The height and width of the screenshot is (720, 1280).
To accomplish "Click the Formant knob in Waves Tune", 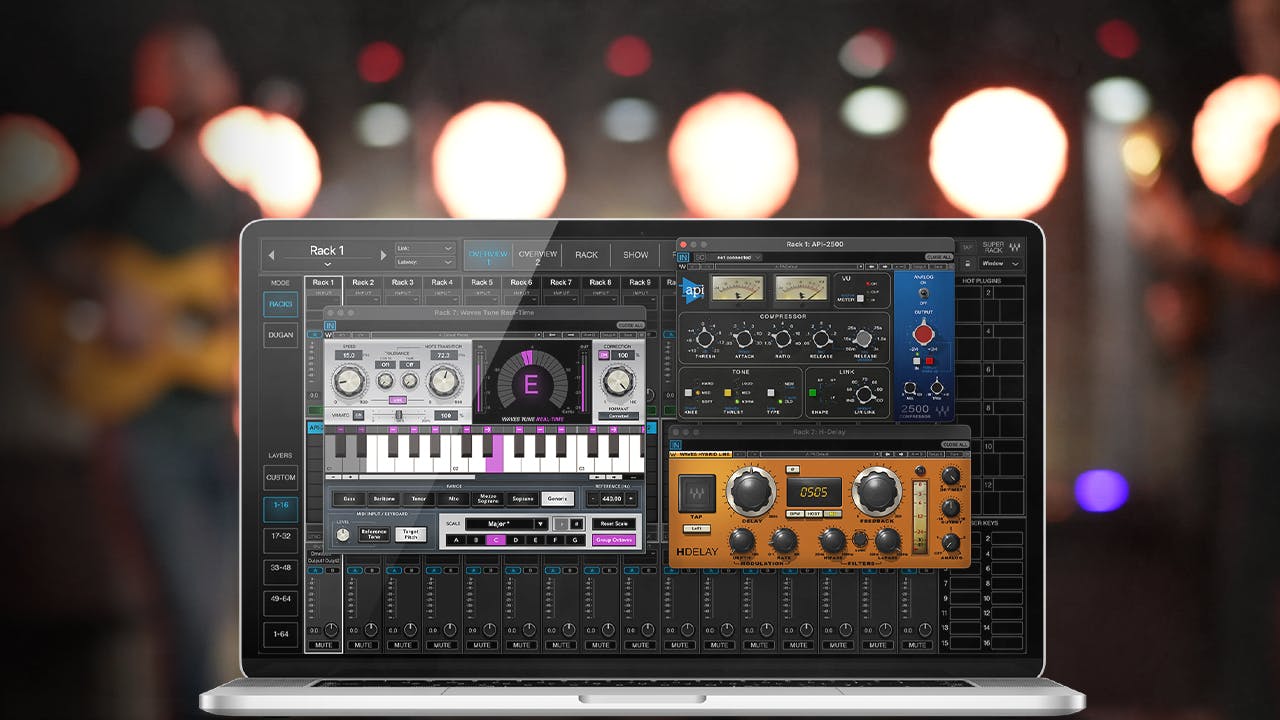I will [618, 380].
